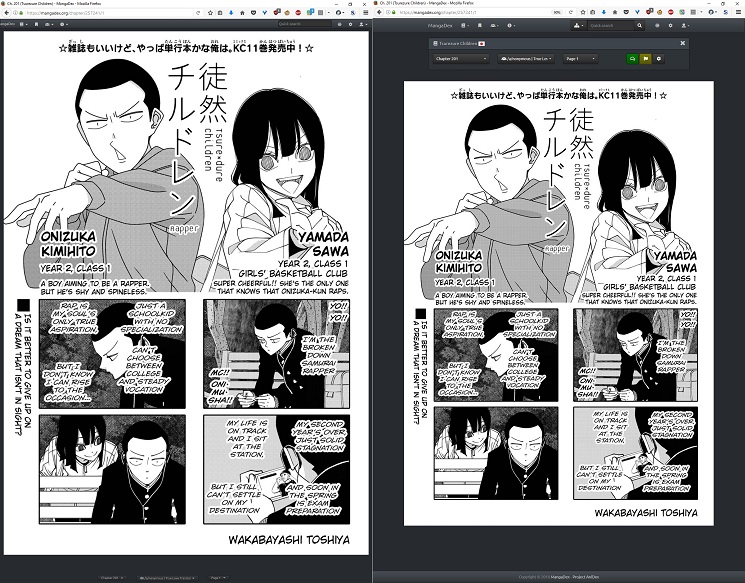Open the green comments button in the reader
745x583 pixels.
tap(632, 59)
